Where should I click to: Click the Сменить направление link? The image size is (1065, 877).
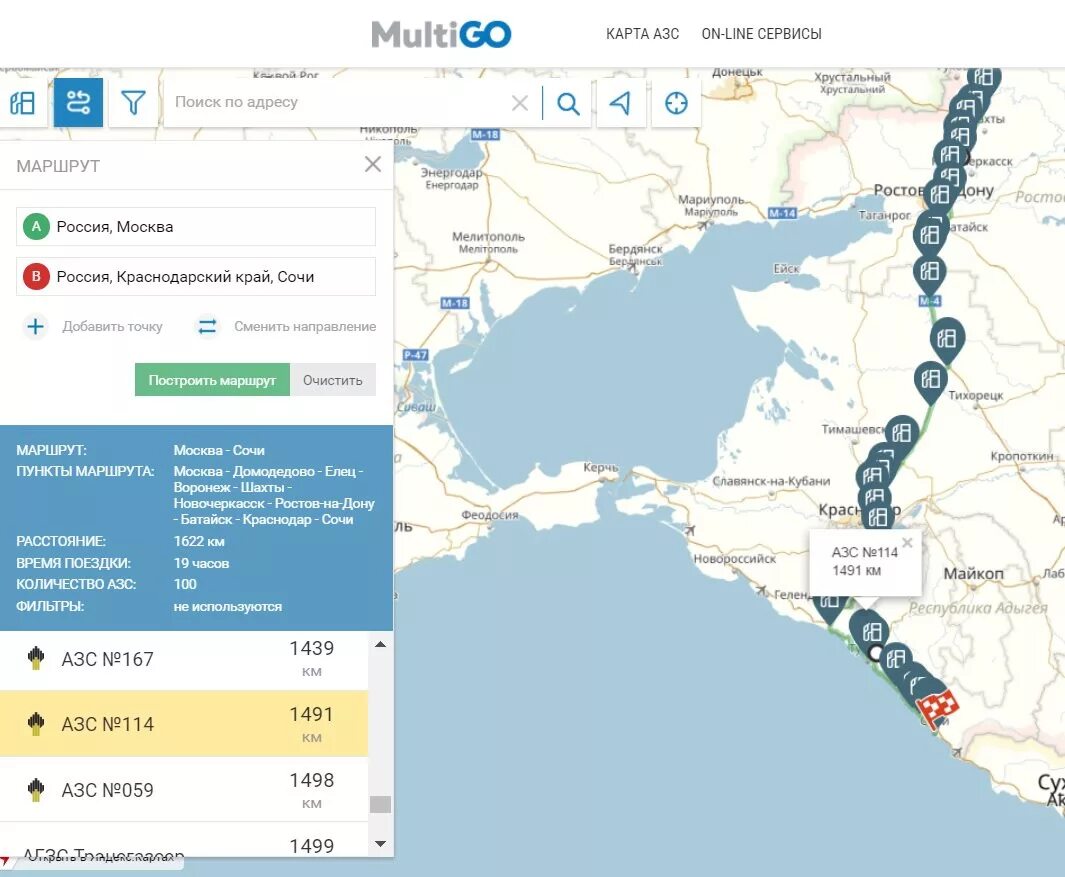click(305, 327)
